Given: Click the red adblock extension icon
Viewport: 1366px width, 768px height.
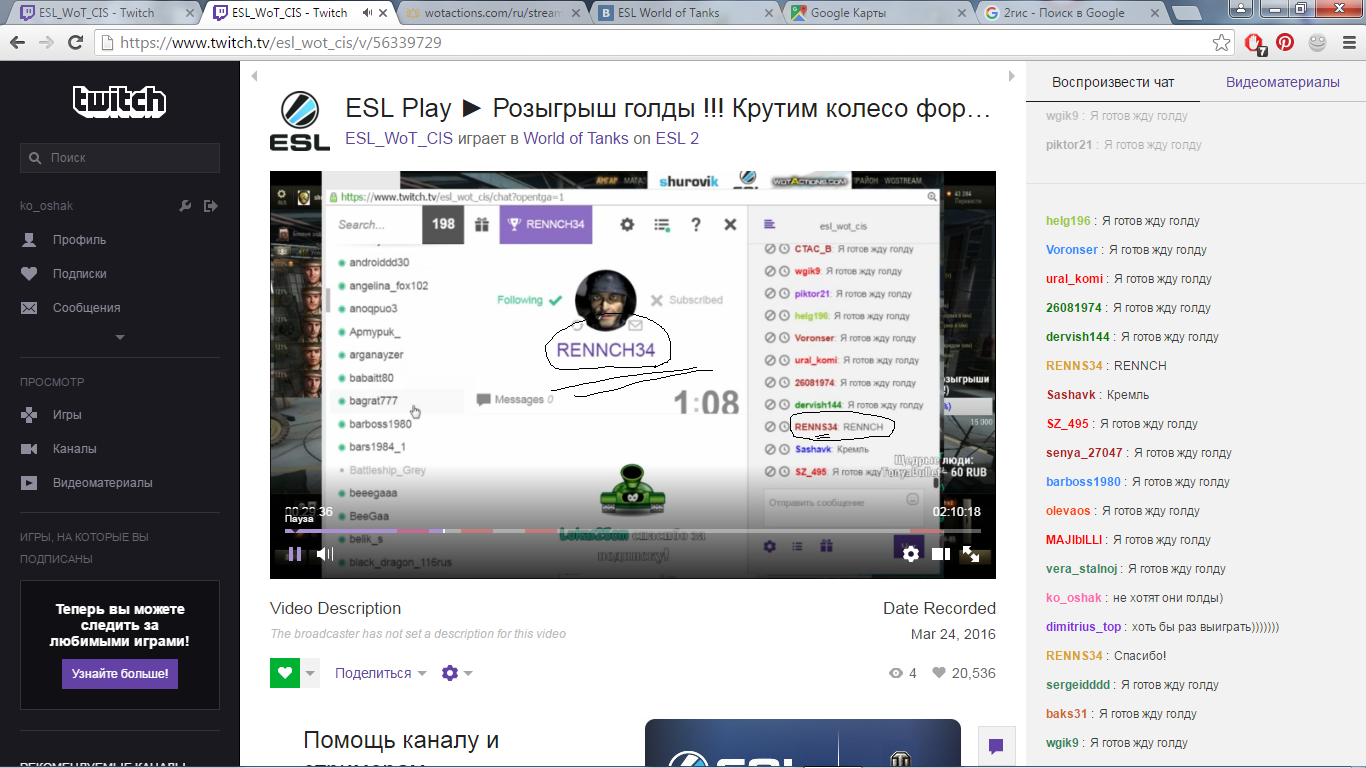Looking at the screenshot, I should 1254,43.
